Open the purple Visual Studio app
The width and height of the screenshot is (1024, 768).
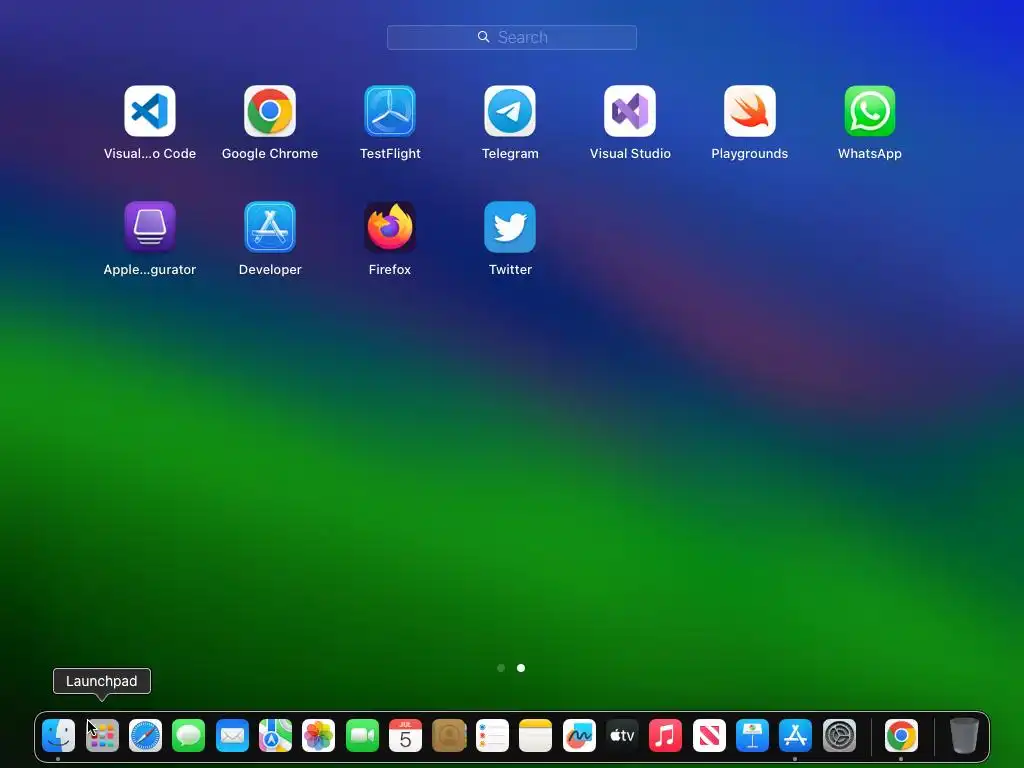[x=630, y=111]
